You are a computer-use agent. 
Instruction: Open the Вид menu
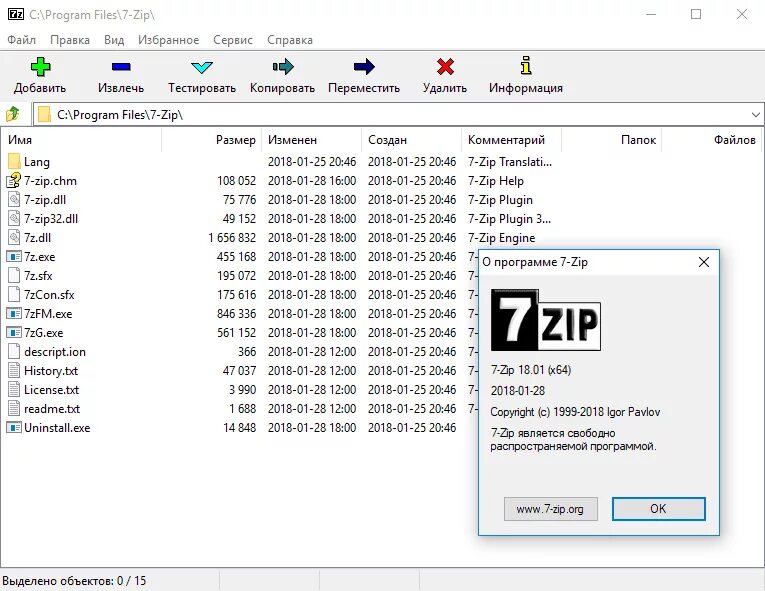(114, 40)
